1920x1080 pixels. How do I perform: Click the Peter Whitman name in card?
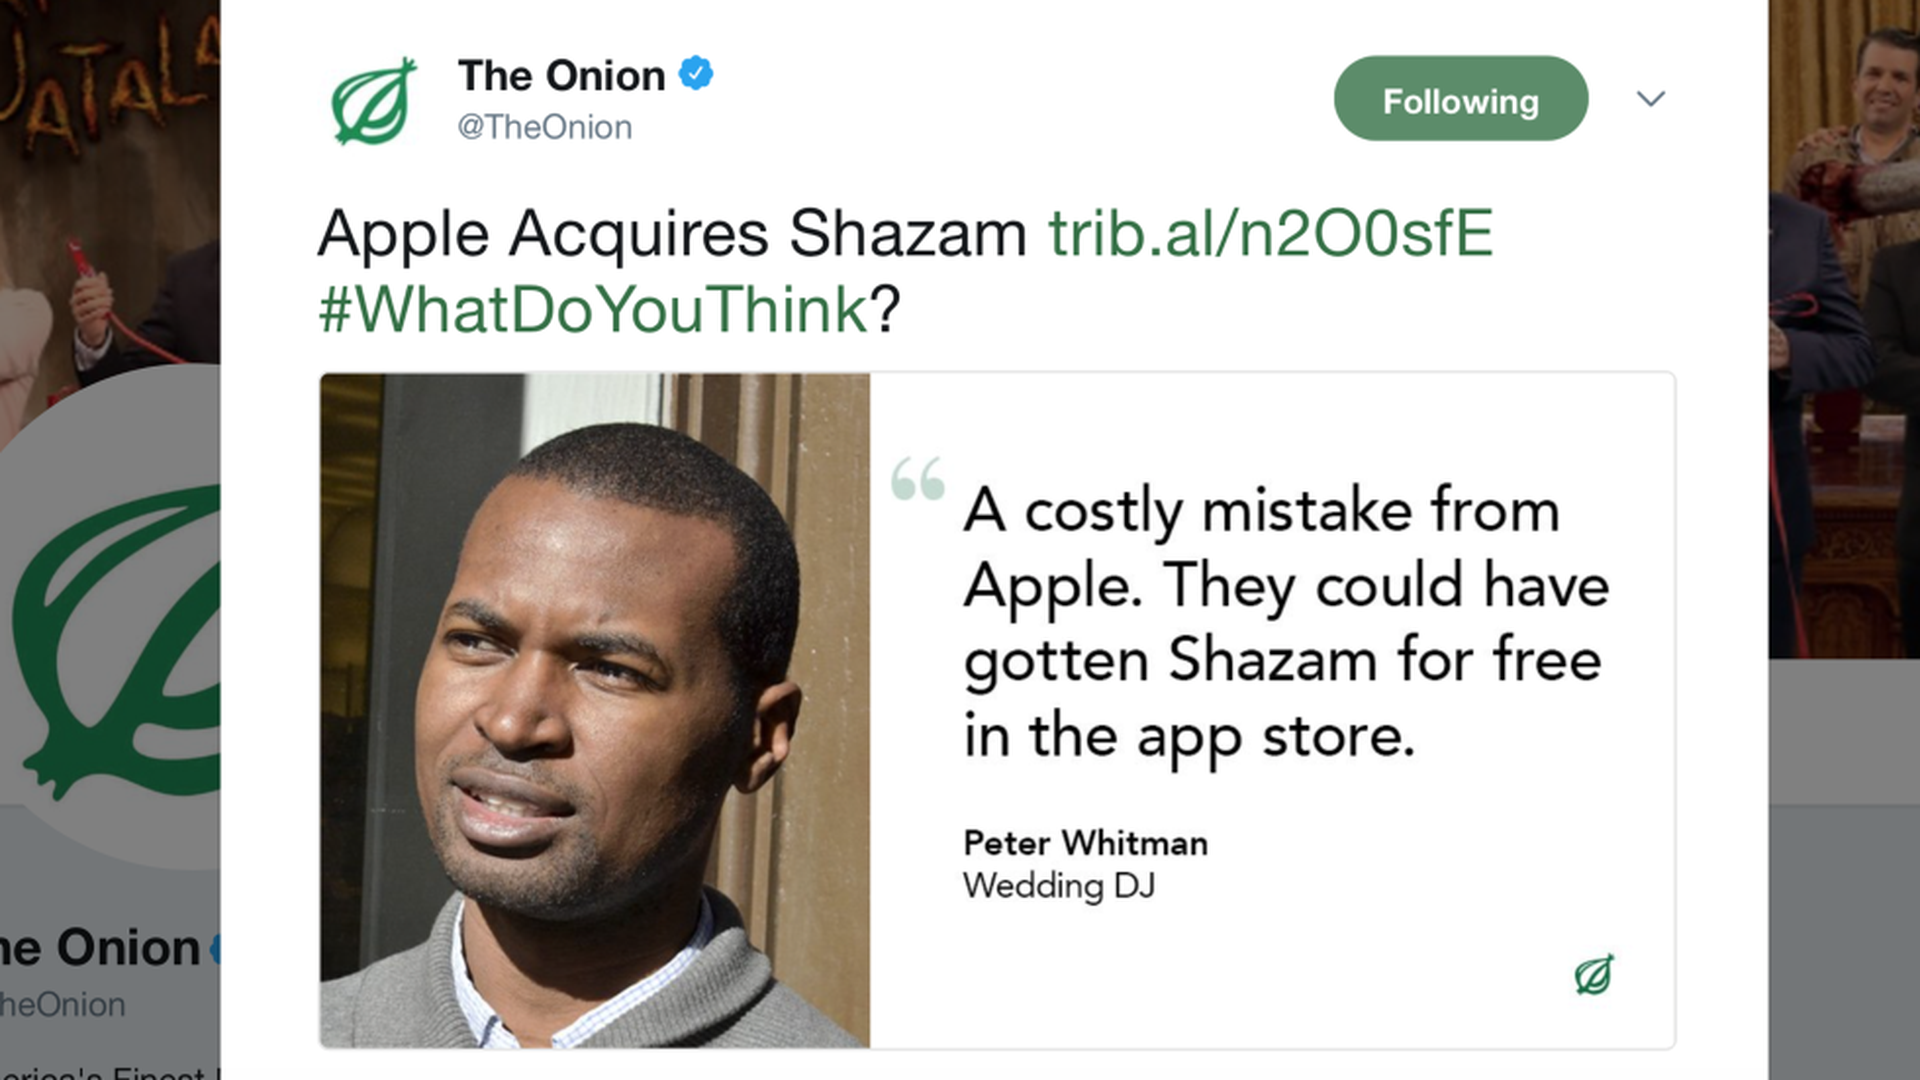tap(1085, 843)
